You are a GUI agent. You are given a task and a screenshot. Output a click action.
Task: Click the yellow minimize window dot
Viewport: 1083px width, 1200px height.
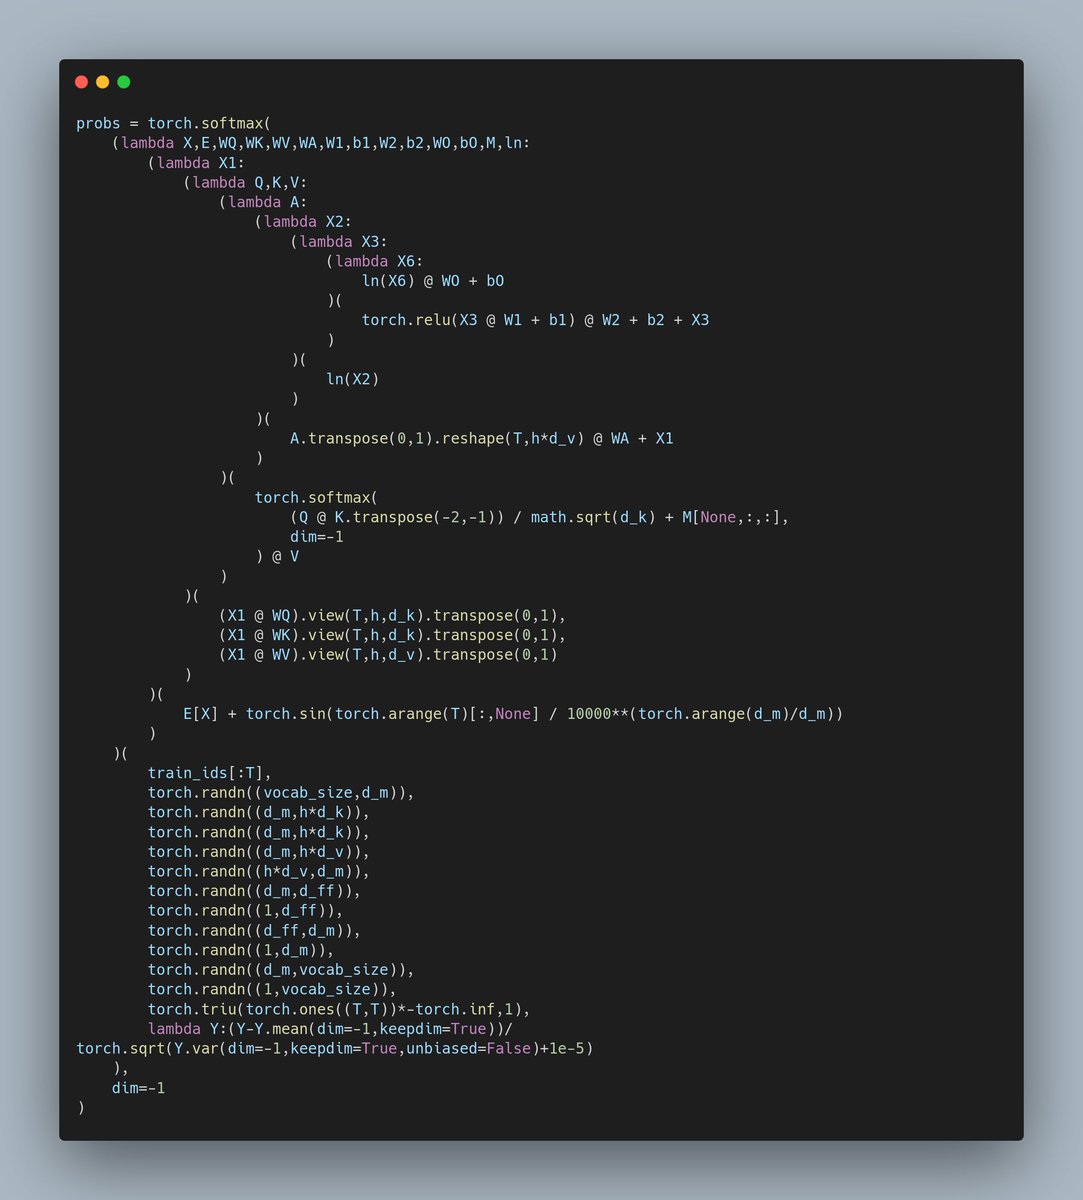coord(102,82)
